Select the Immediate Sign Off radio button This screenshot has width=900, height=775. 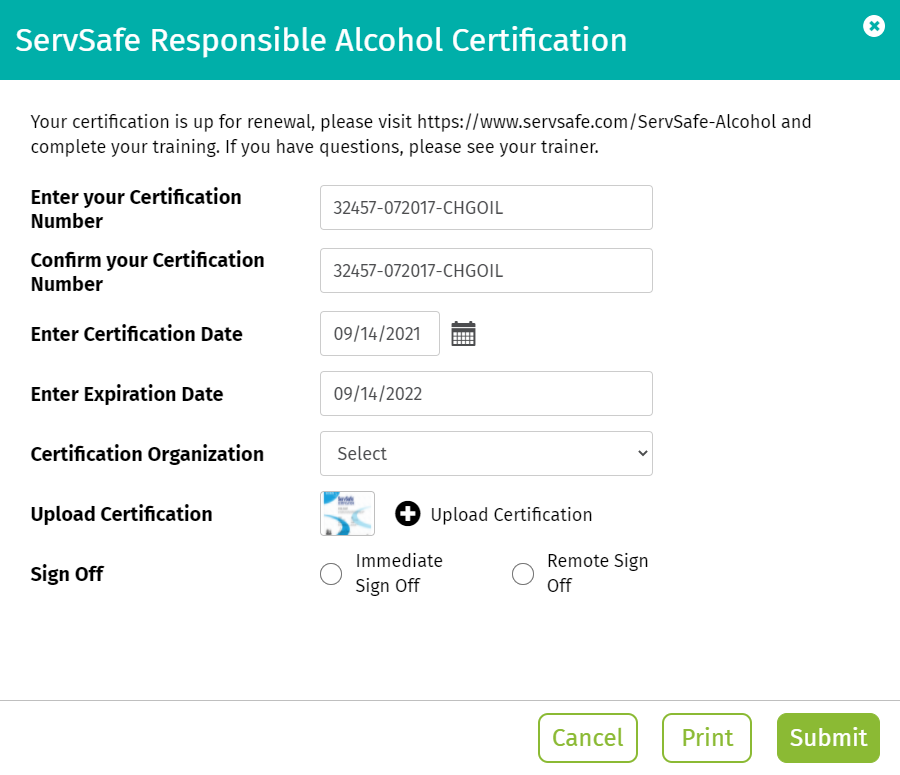[x=331, y=574]
